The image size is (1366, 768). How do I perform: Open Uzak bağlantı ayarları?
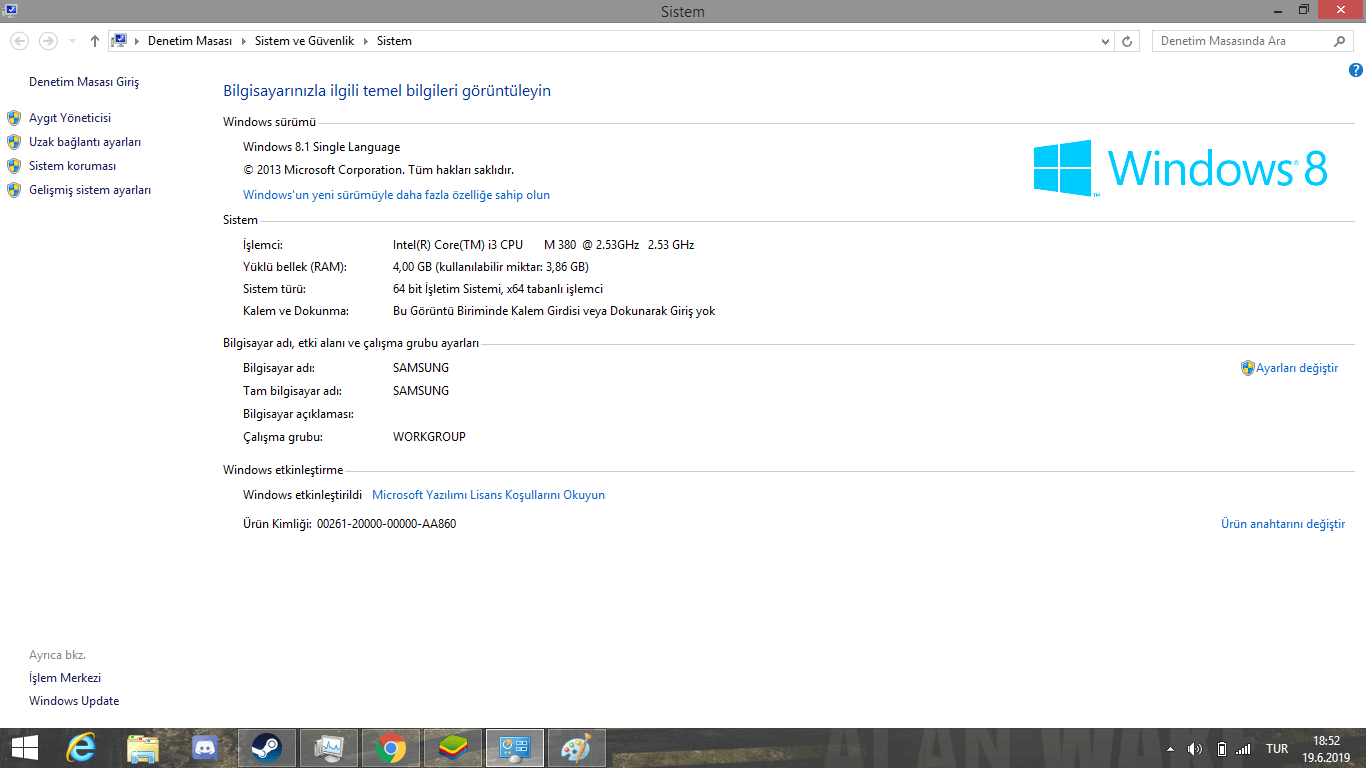85,142
